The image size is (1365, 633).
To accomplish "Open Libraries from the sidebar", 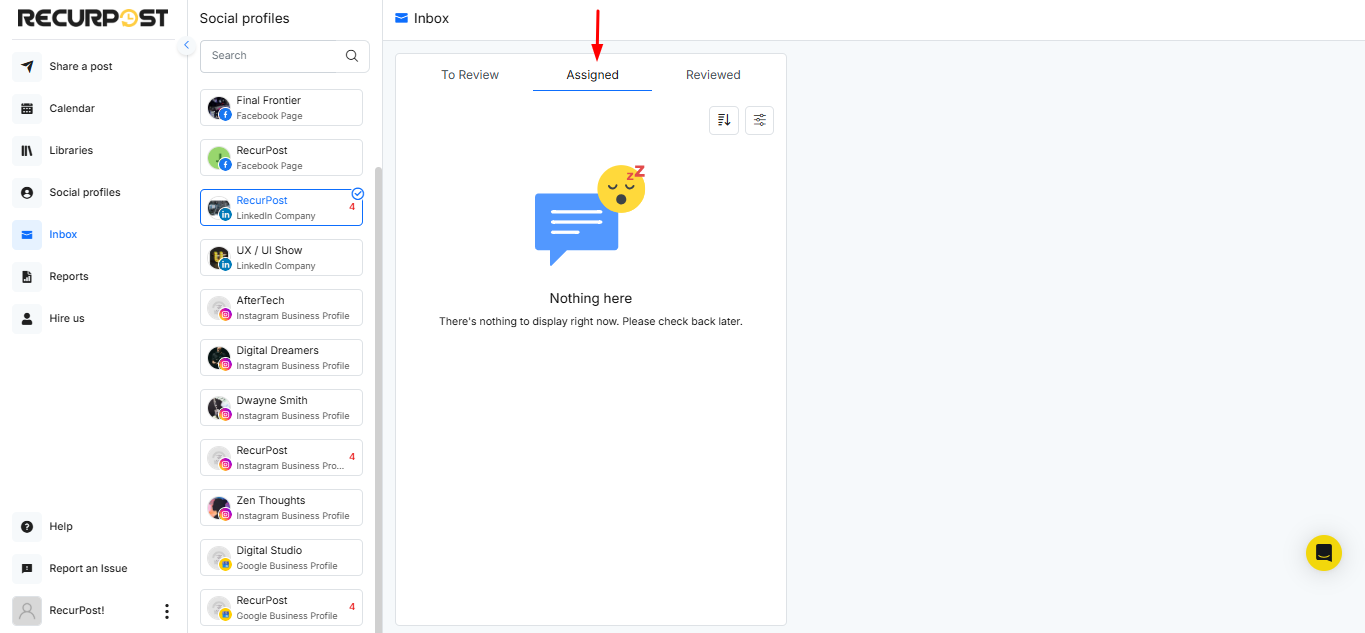I will pyautogui.click(x=71, y=150).
